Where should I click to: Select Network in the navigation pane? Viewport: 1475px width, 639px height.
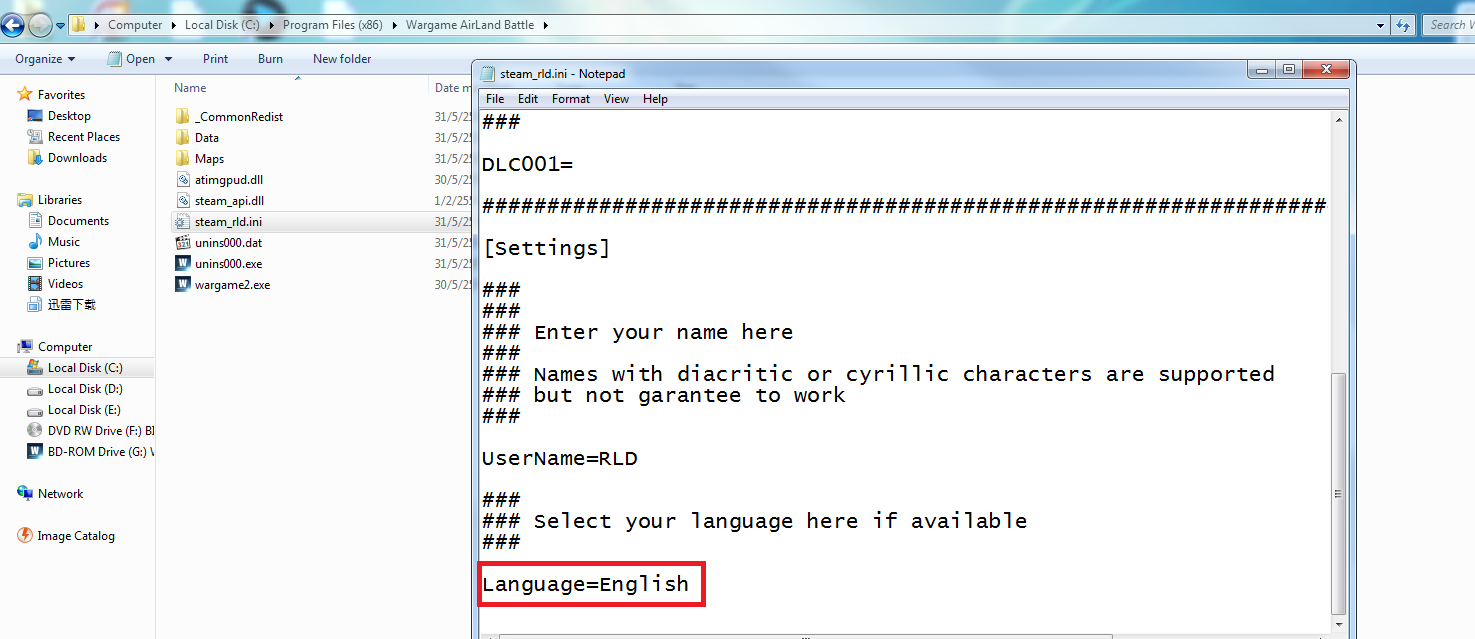[60, 494]
